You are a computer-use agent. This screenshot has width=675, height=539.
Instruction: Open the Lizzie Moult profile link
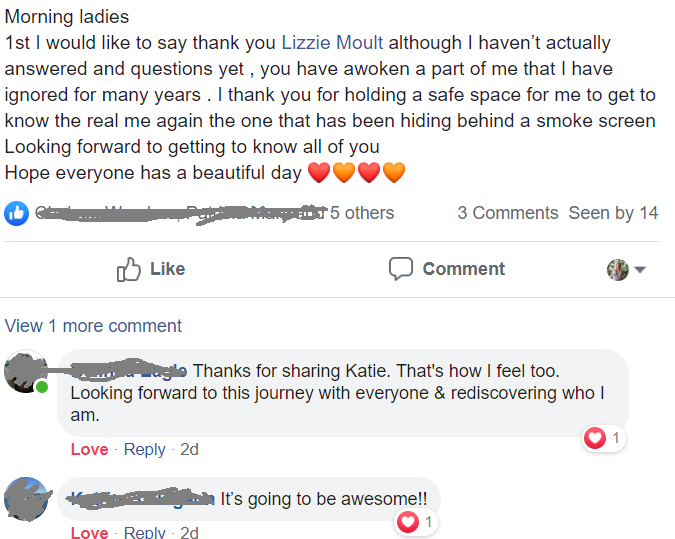(332, 44)
